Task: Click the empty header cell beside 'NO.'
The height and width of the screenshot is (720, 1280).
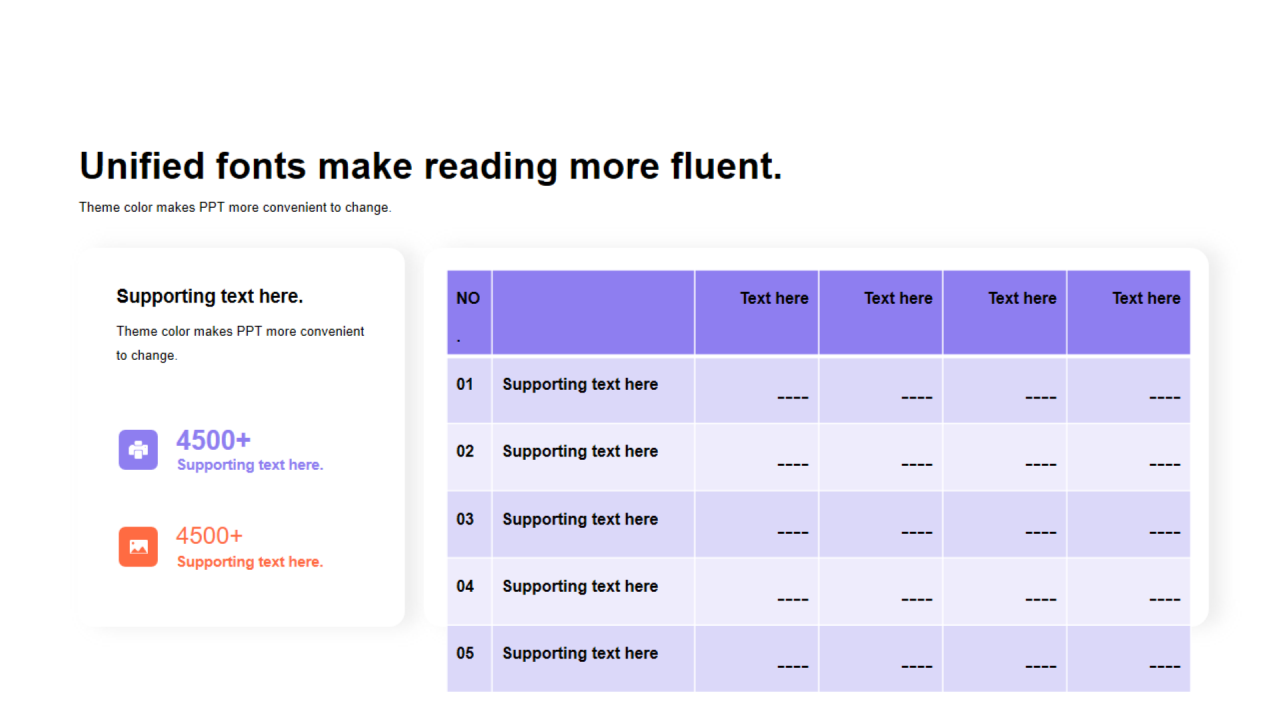Action: (x=593, y=312)
